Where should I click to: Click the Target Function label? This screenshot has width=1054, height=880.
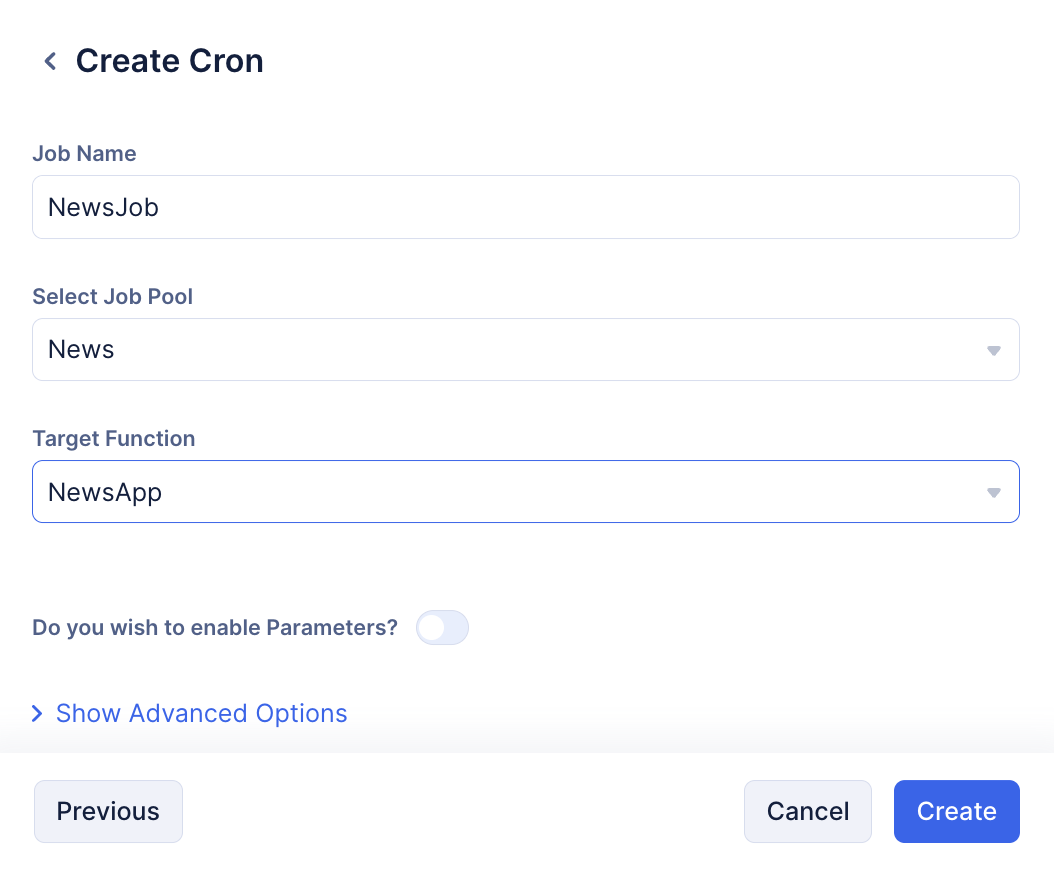[114, 438]
